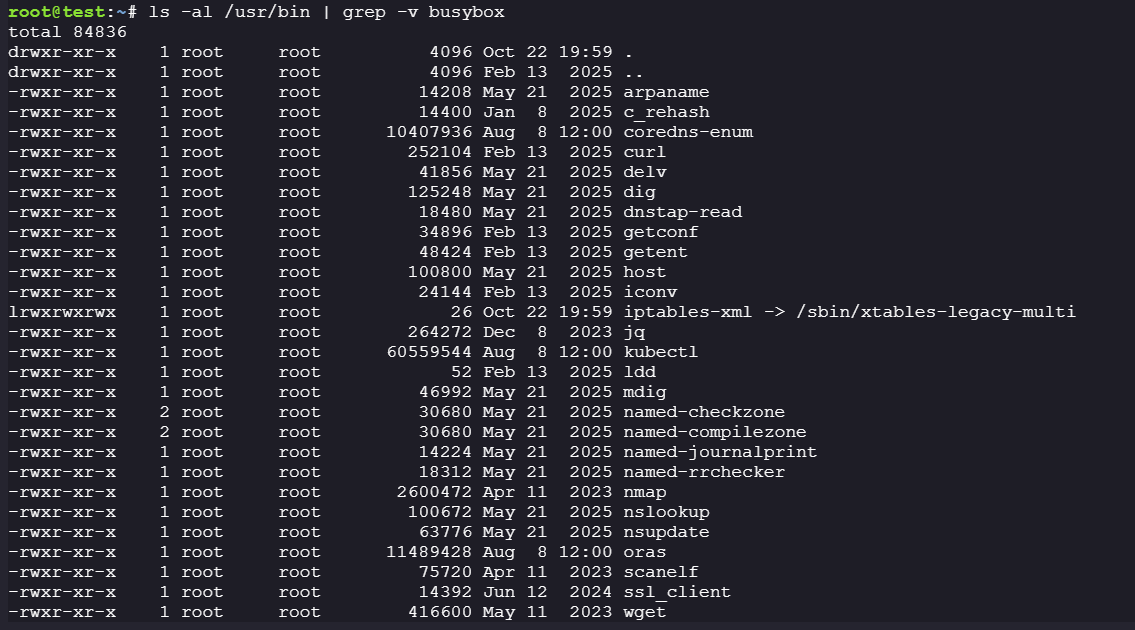Click the nsupdate filename entry

665,532
